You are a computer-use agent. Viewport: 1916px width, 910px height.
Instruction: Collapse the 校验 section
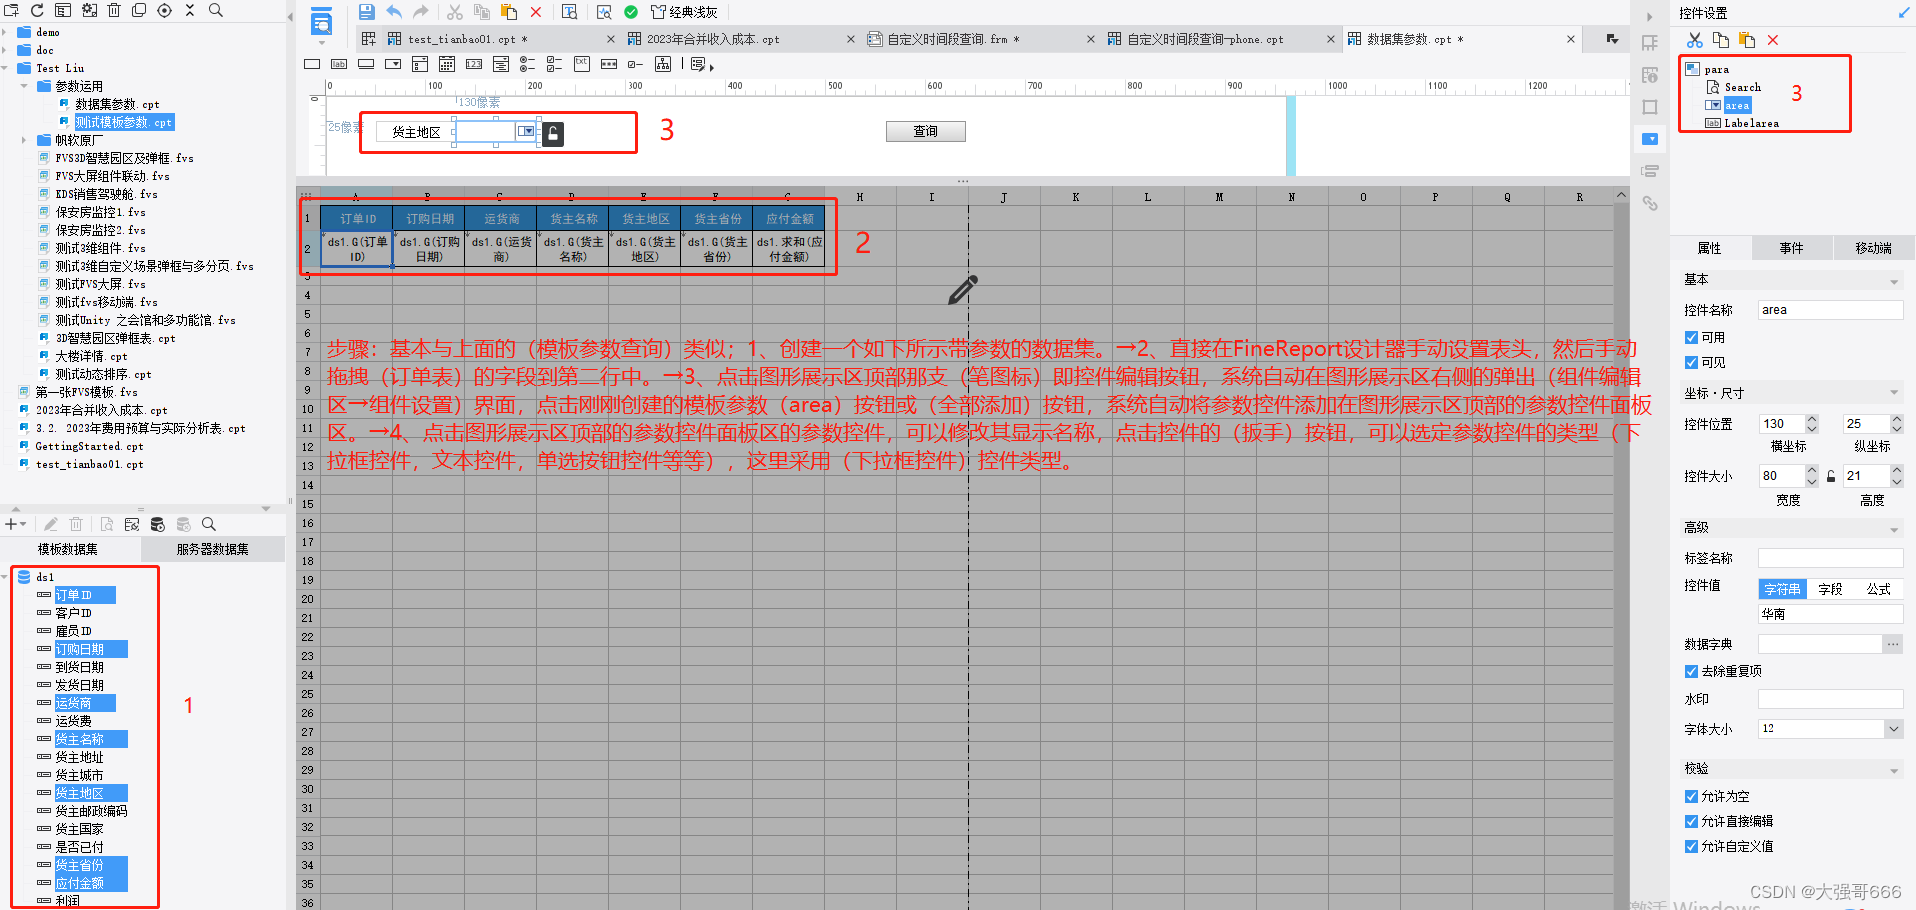(1893, 770)
